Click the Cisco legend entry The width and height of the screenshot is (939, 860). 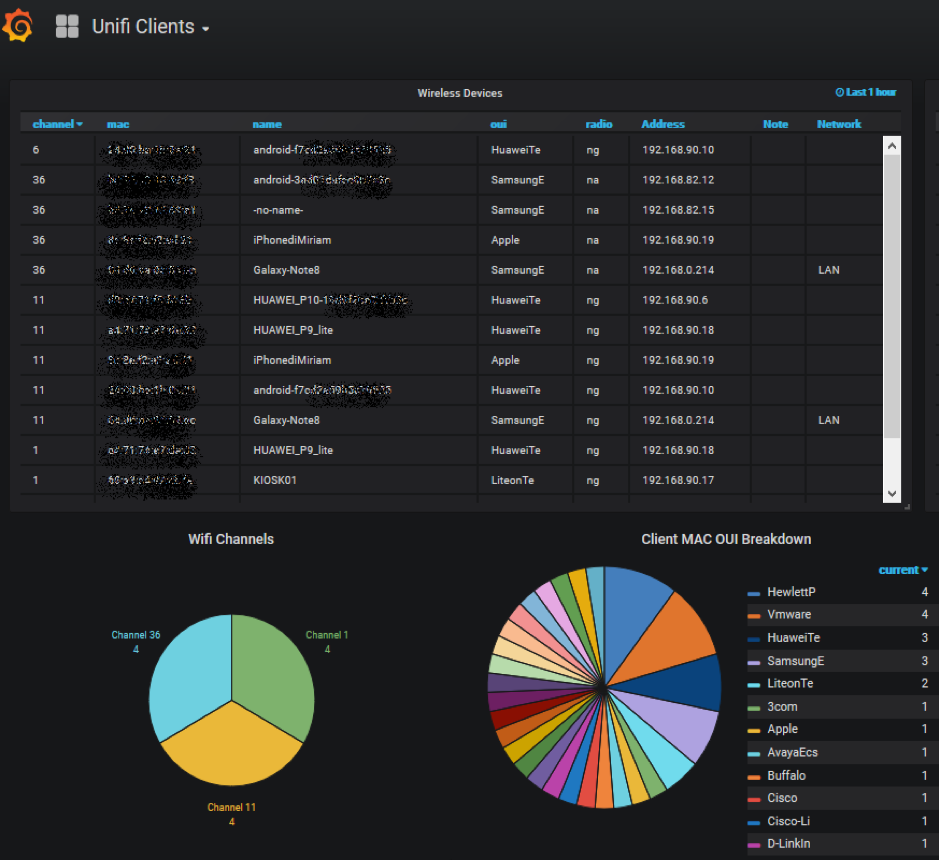point(782,798)
